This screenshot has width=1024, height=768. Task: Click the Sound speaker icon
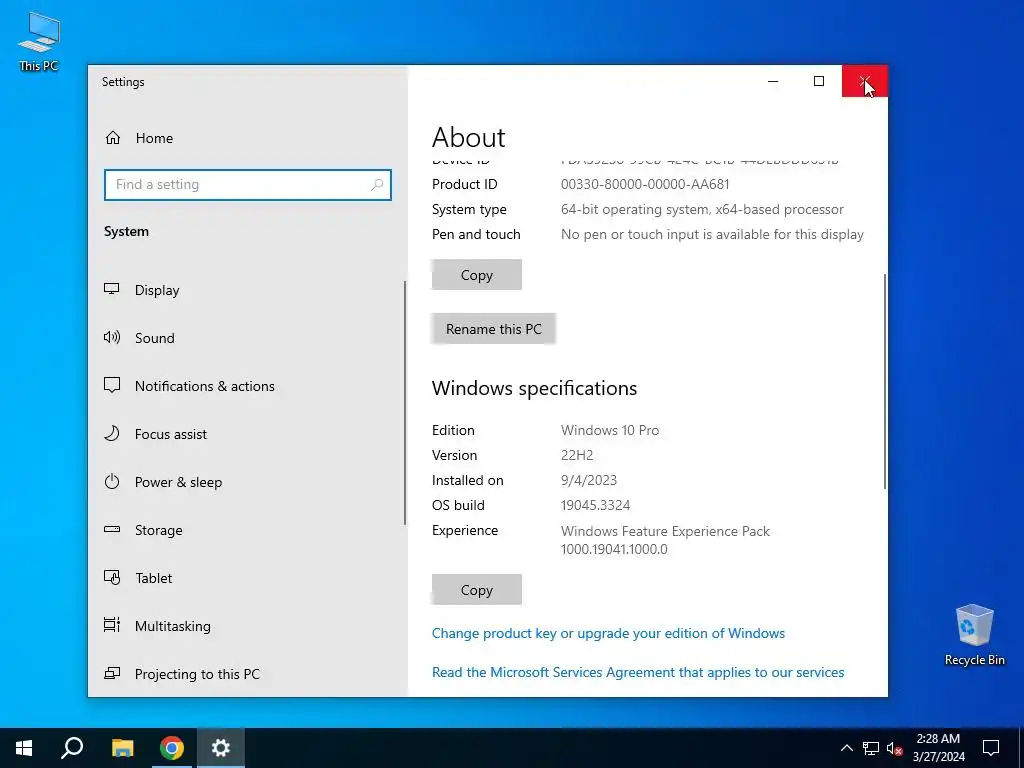click(x=112, y=338)
